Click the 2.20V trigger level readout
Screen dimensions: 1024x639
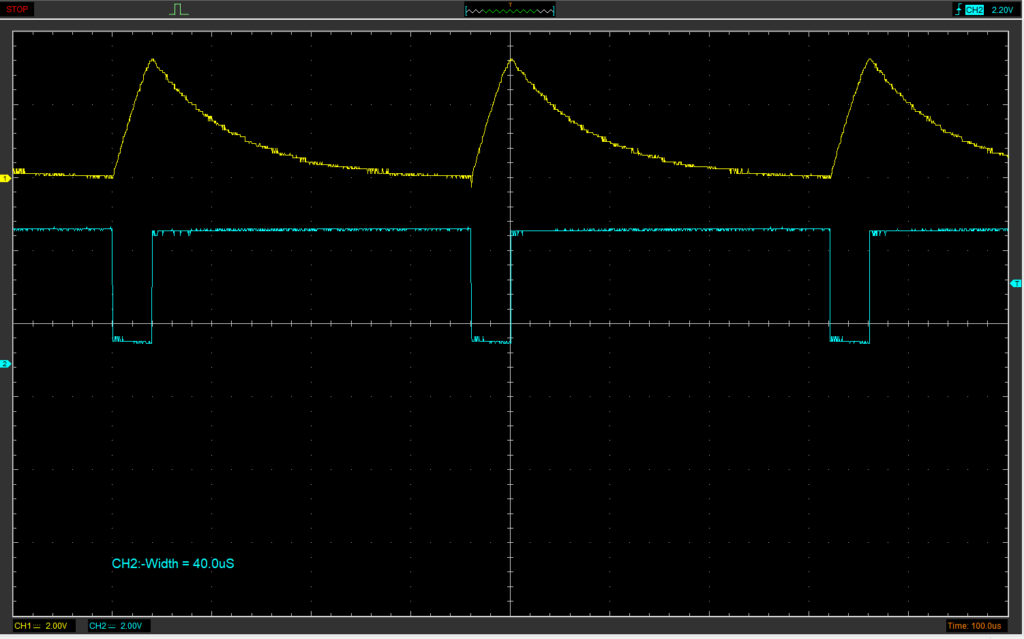pos(1003,10)
